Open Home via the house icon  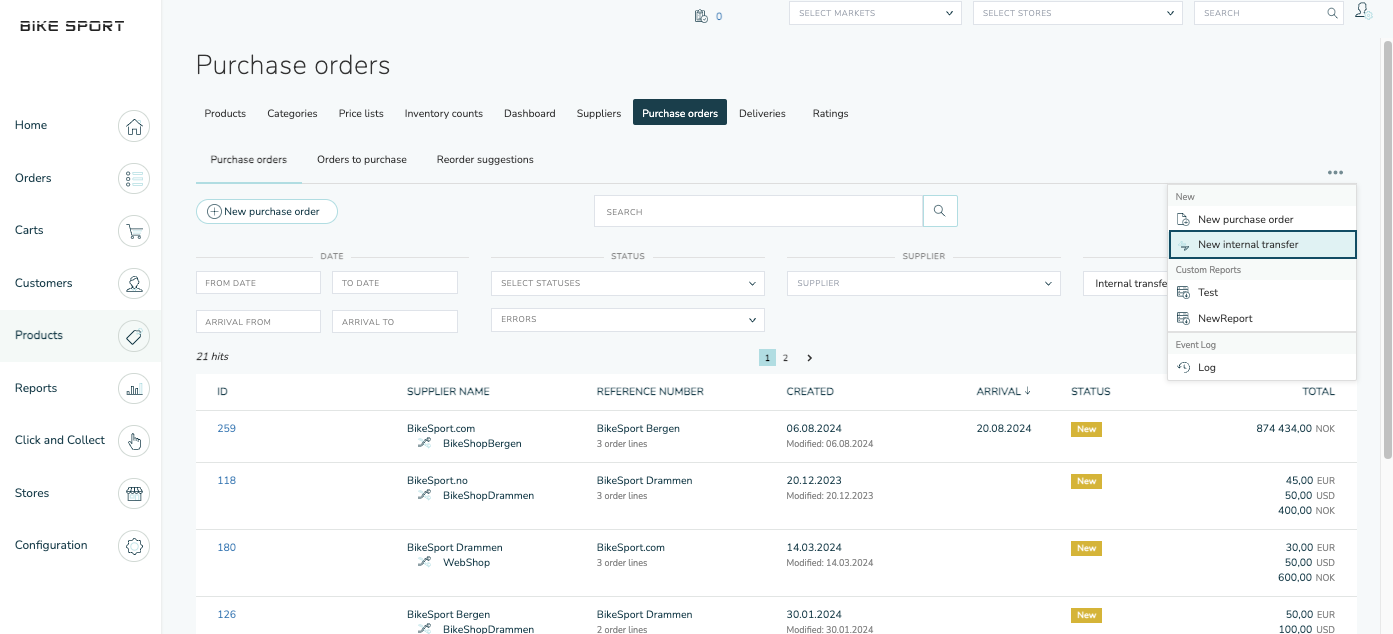(x=134, y=126)
